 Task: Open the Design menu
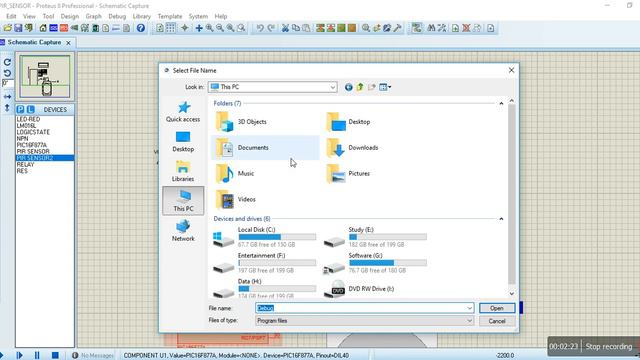[70, 16]
